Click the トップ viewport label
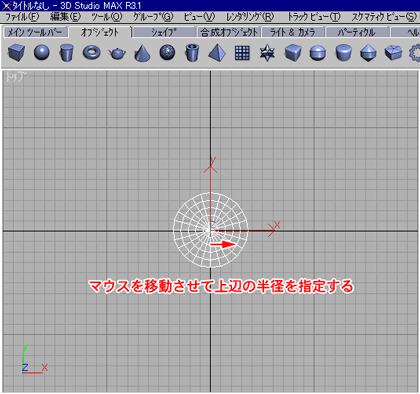Screen dimensions: 420x394 tap(15, 77)
